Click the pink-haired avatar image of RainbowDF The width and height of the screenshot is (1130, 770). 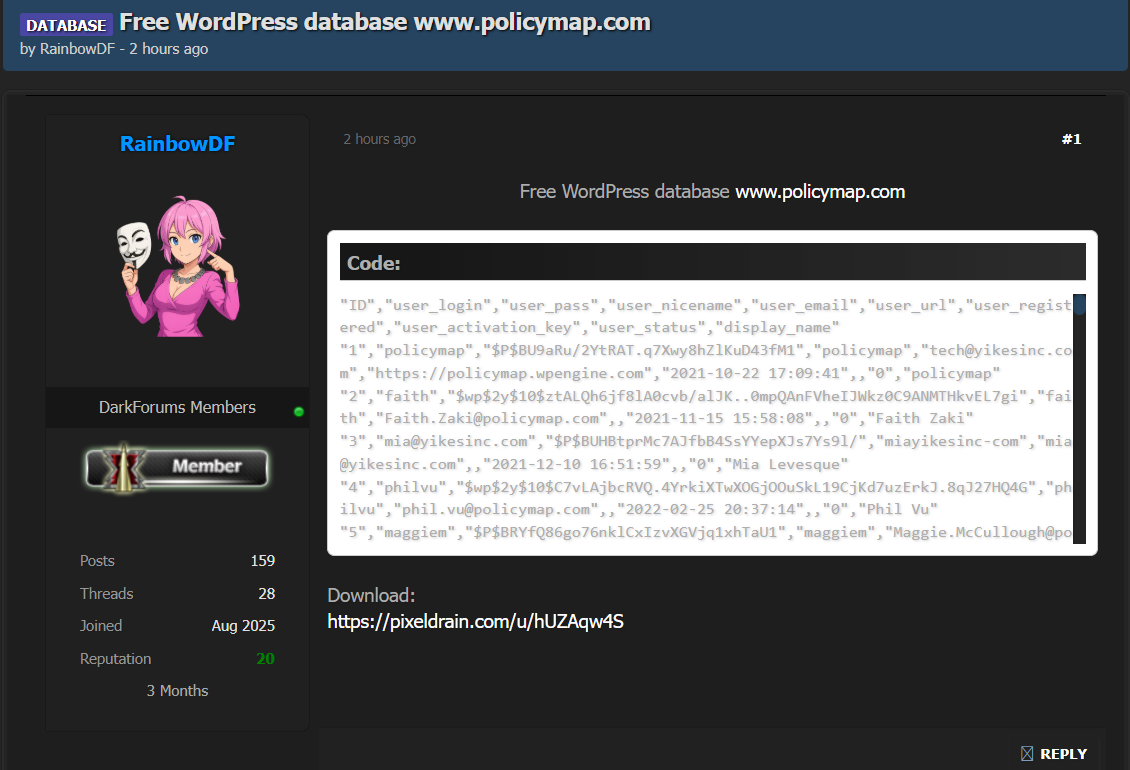[x=177, y=265]
